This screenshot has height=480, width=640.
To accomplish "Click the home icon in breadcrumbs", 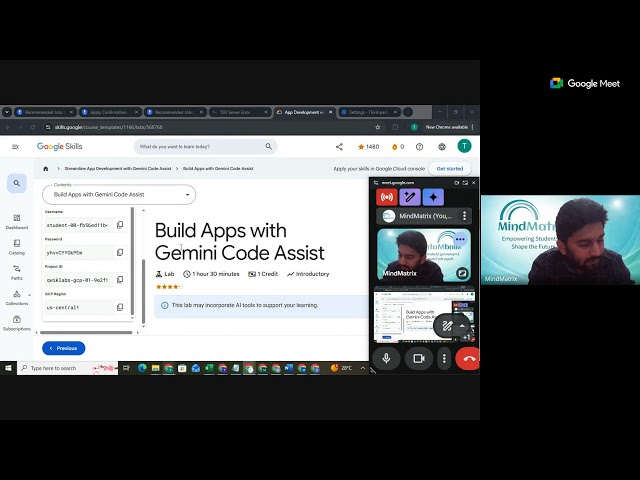I will click(x=46, y=168).
